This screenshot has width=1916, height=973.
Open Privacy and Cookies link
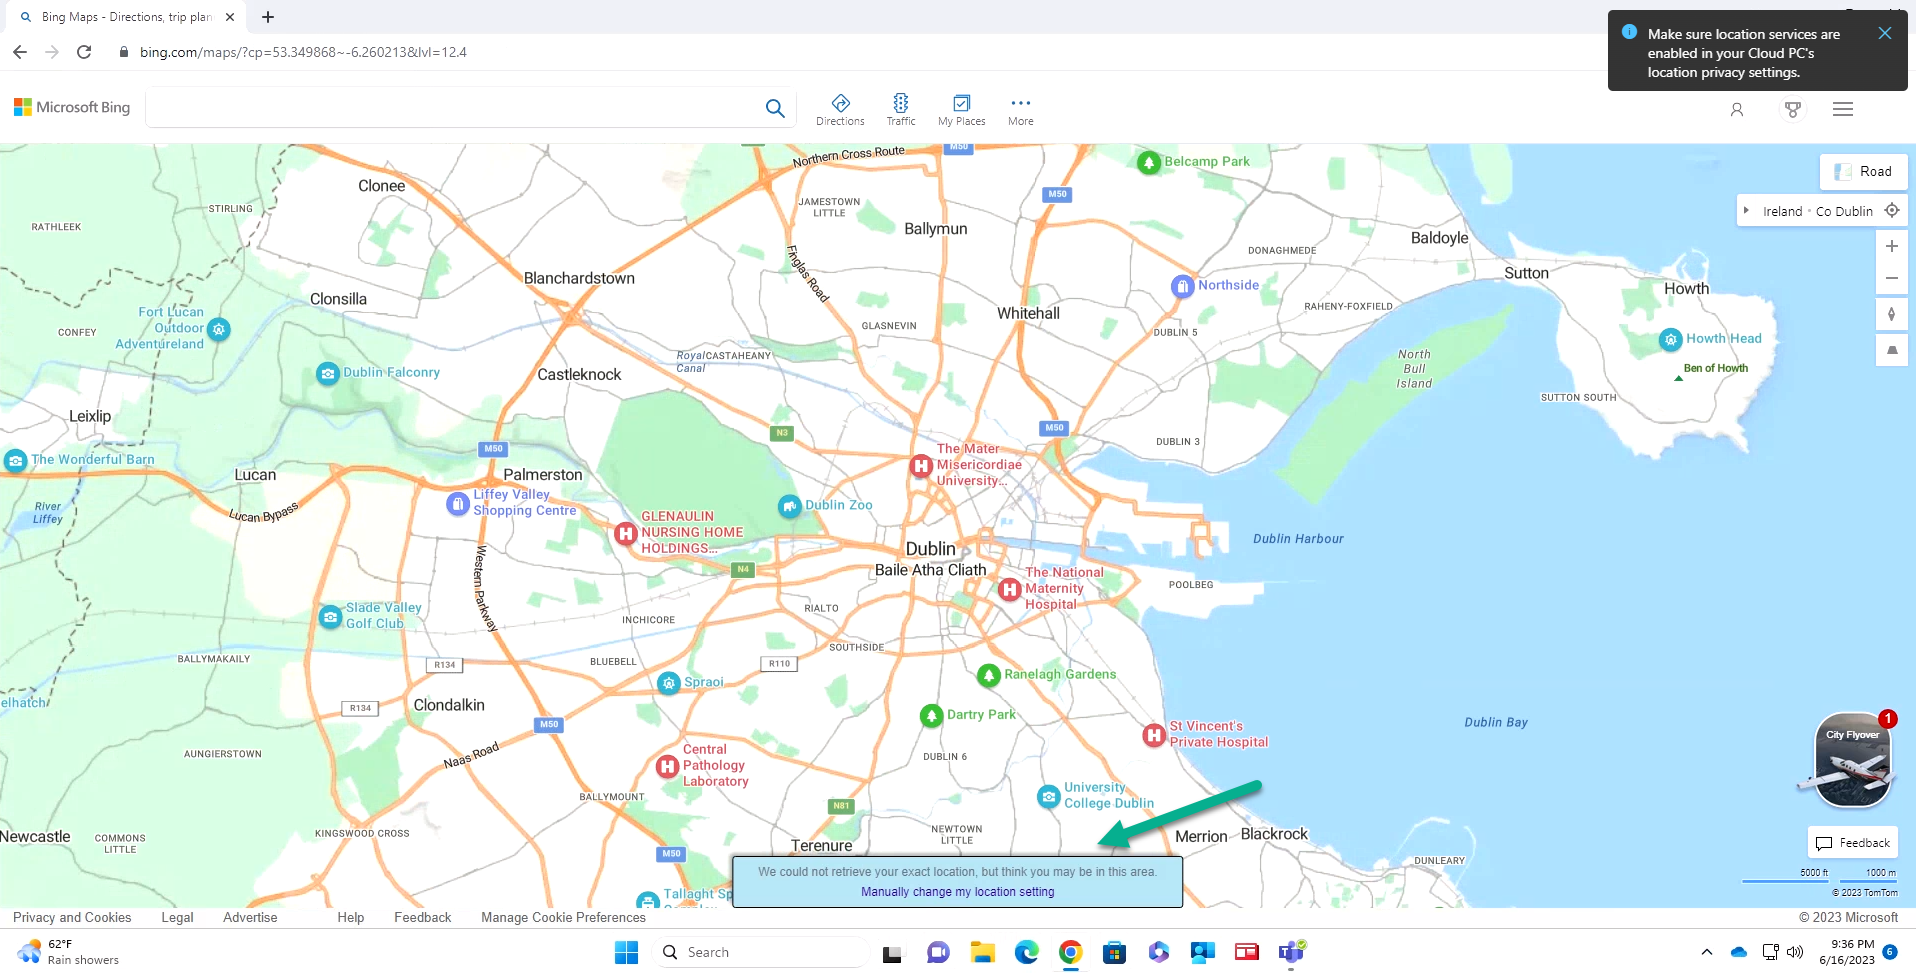tap(72, 917)
